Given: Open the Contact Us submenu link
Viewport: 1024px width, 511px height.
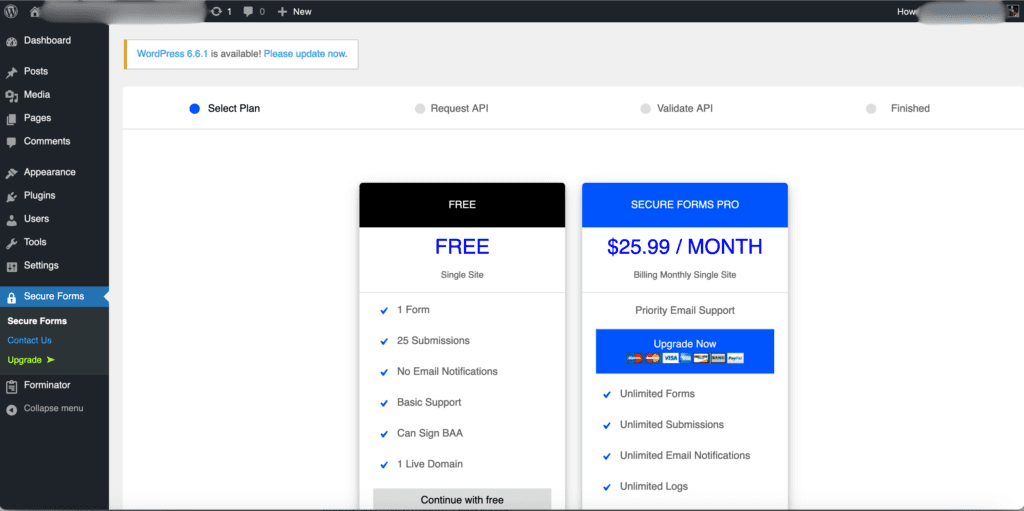Looking at the screenshot, I should (x=29, y=340).
